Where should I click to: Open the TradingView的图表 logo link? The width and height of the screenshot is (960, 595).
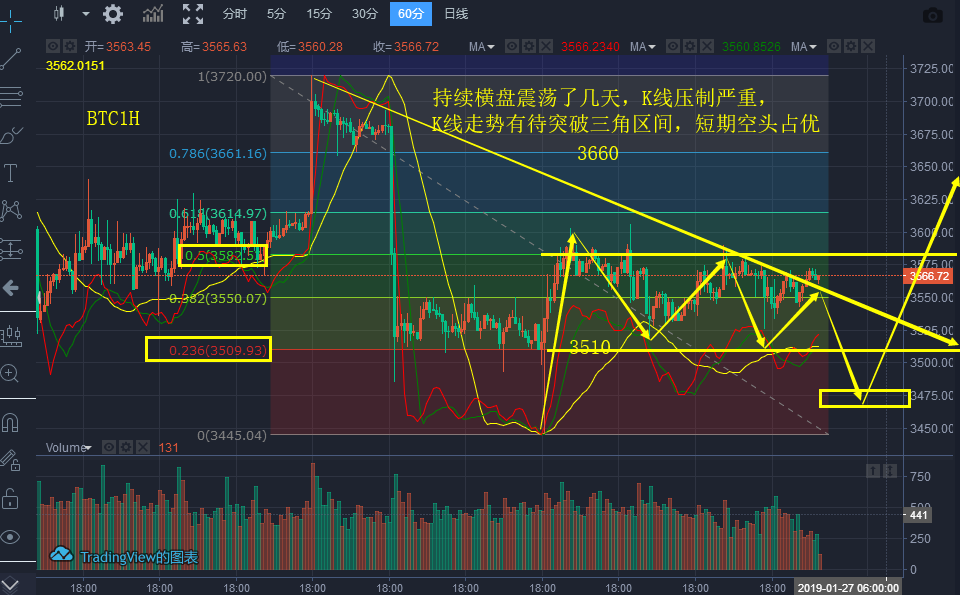[124, 556]
